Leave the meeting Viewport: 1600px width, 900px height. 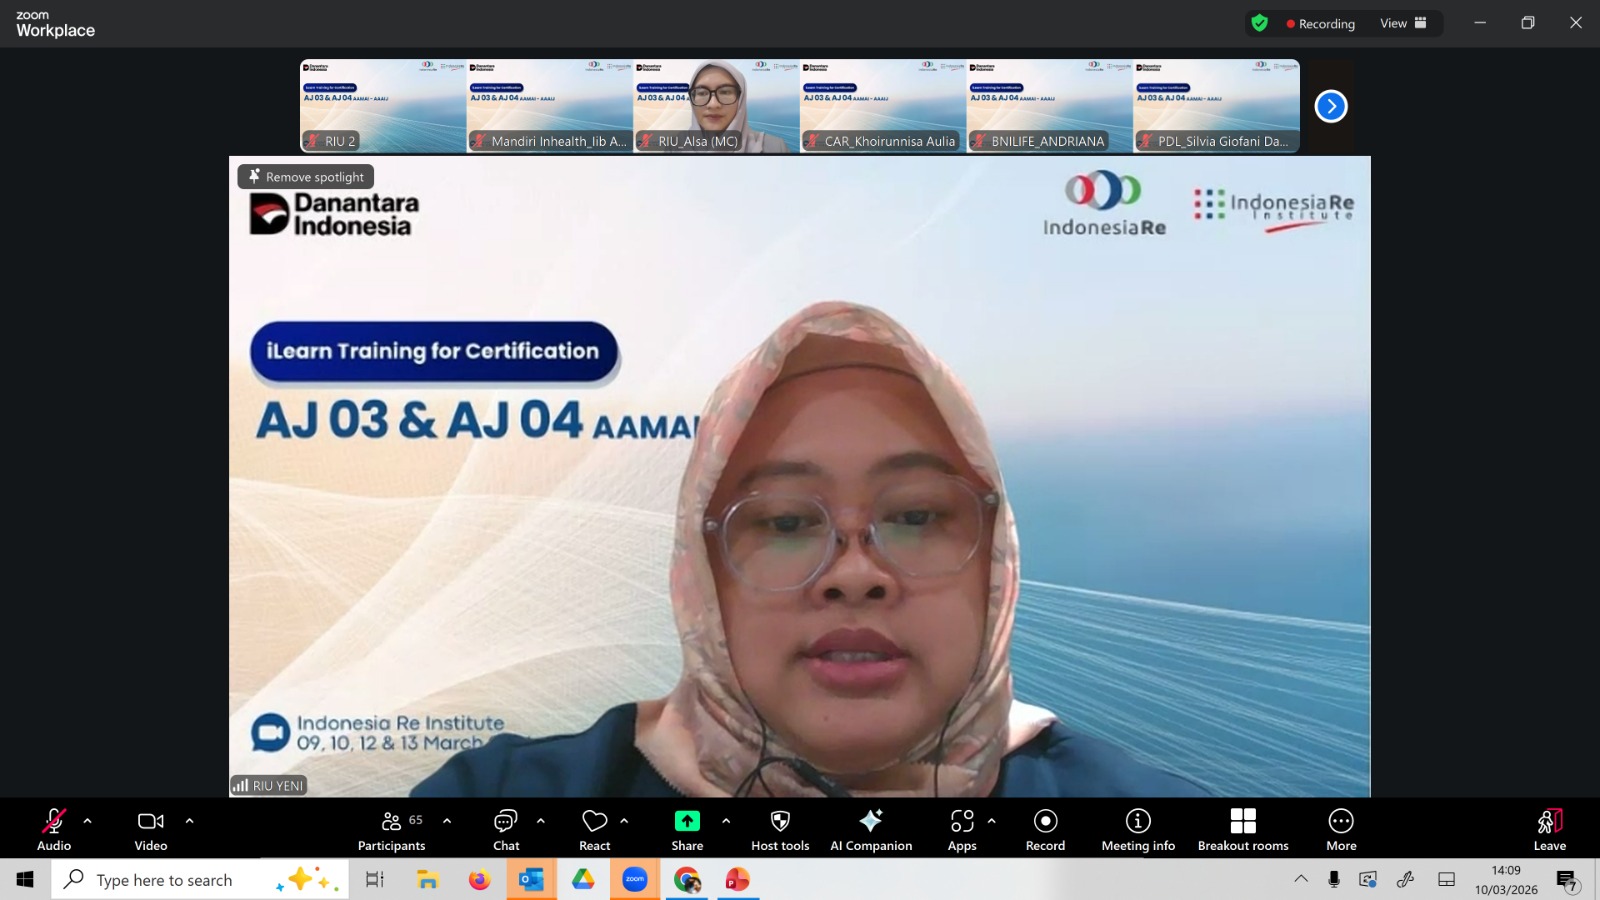pos(1549,830)
